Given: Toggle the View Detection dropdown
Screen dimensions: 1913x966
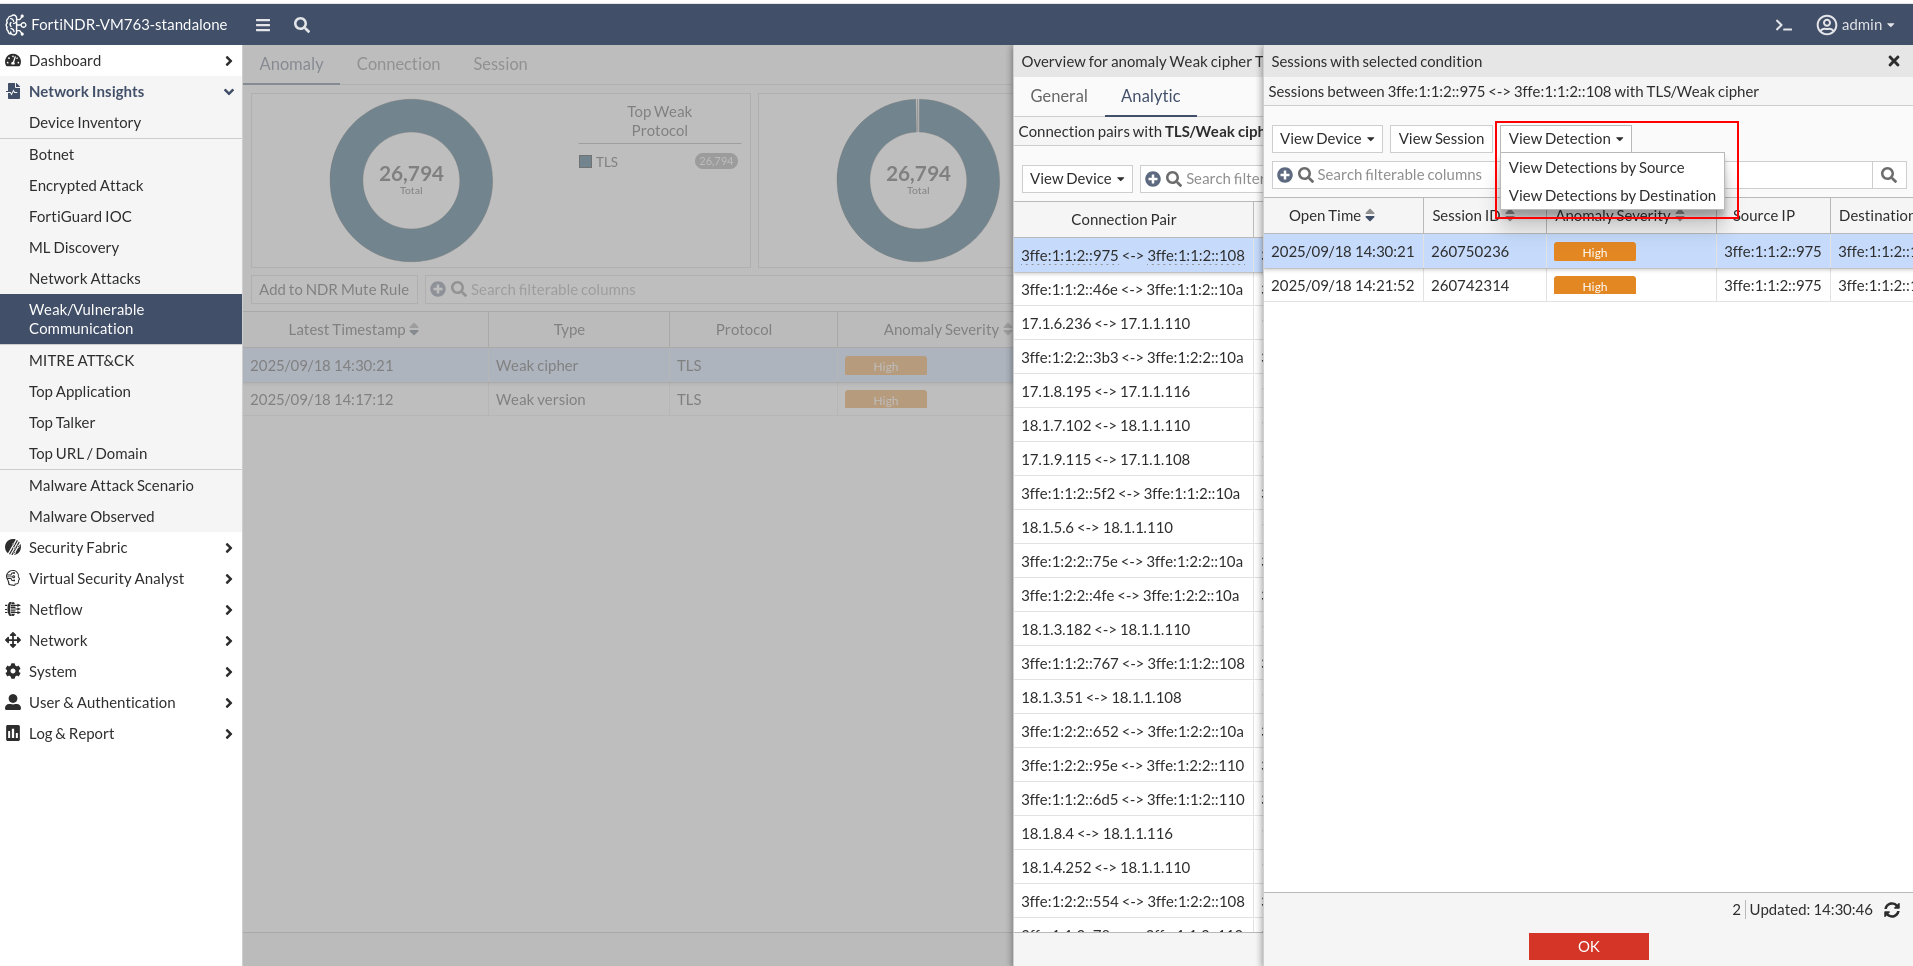Looking at the screenshot, I should pos(1566,139).
